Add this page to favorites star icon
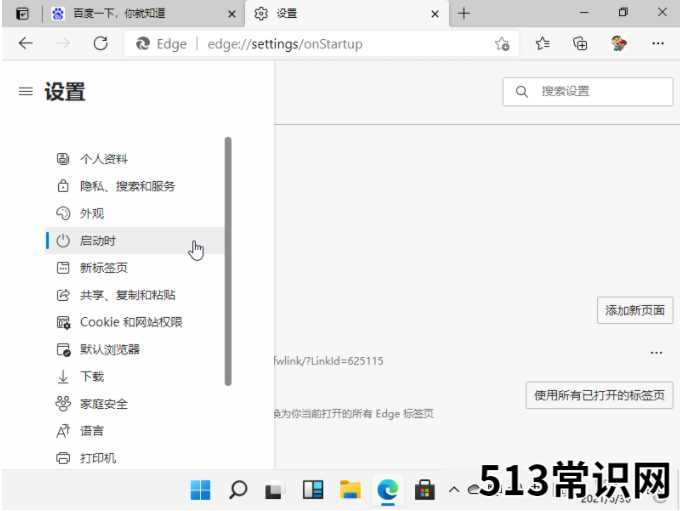The width and height of the screenshot is (680, 511). pos(502,44)
